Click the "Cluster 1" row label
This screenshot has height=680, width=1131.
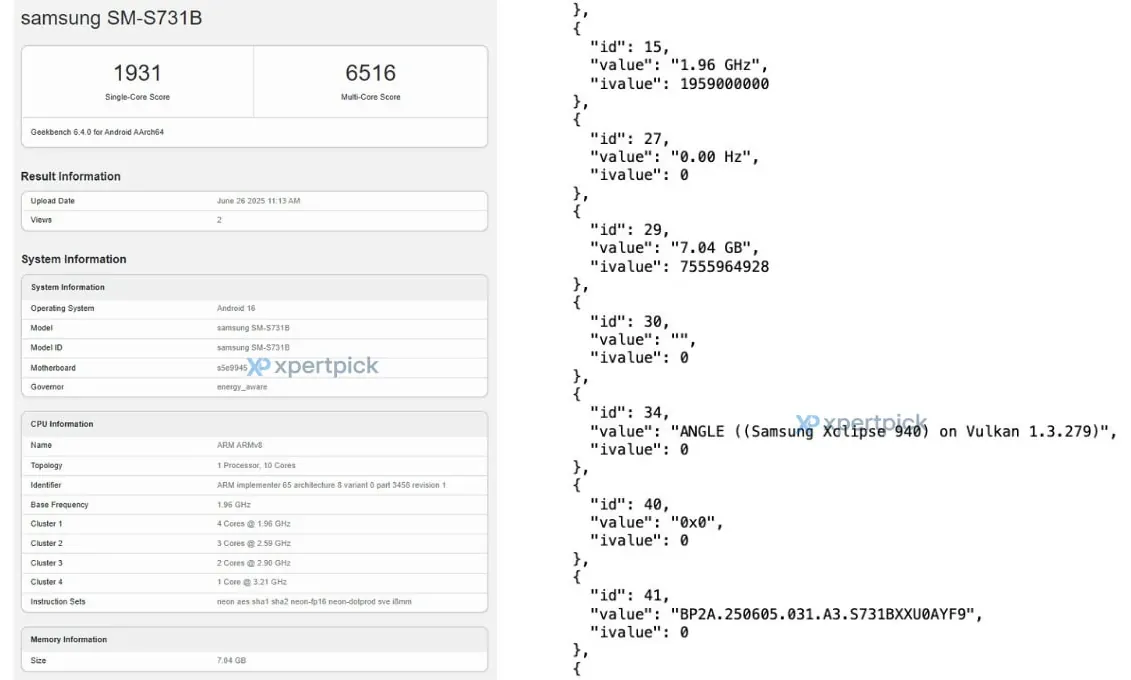46,524
